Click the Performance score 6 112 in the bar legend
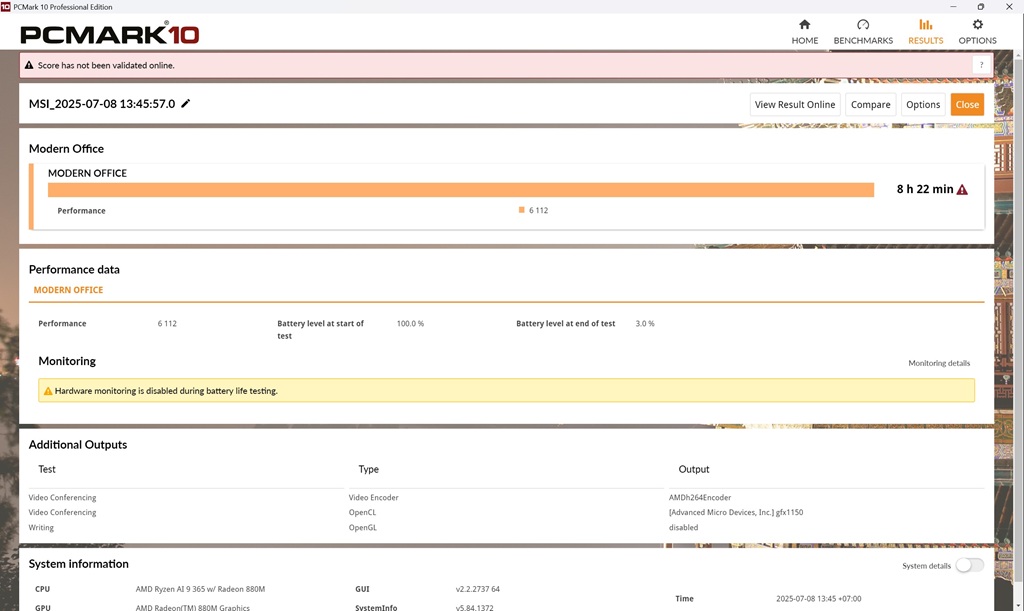This screenshot has height=611, width=1024. 539,210
